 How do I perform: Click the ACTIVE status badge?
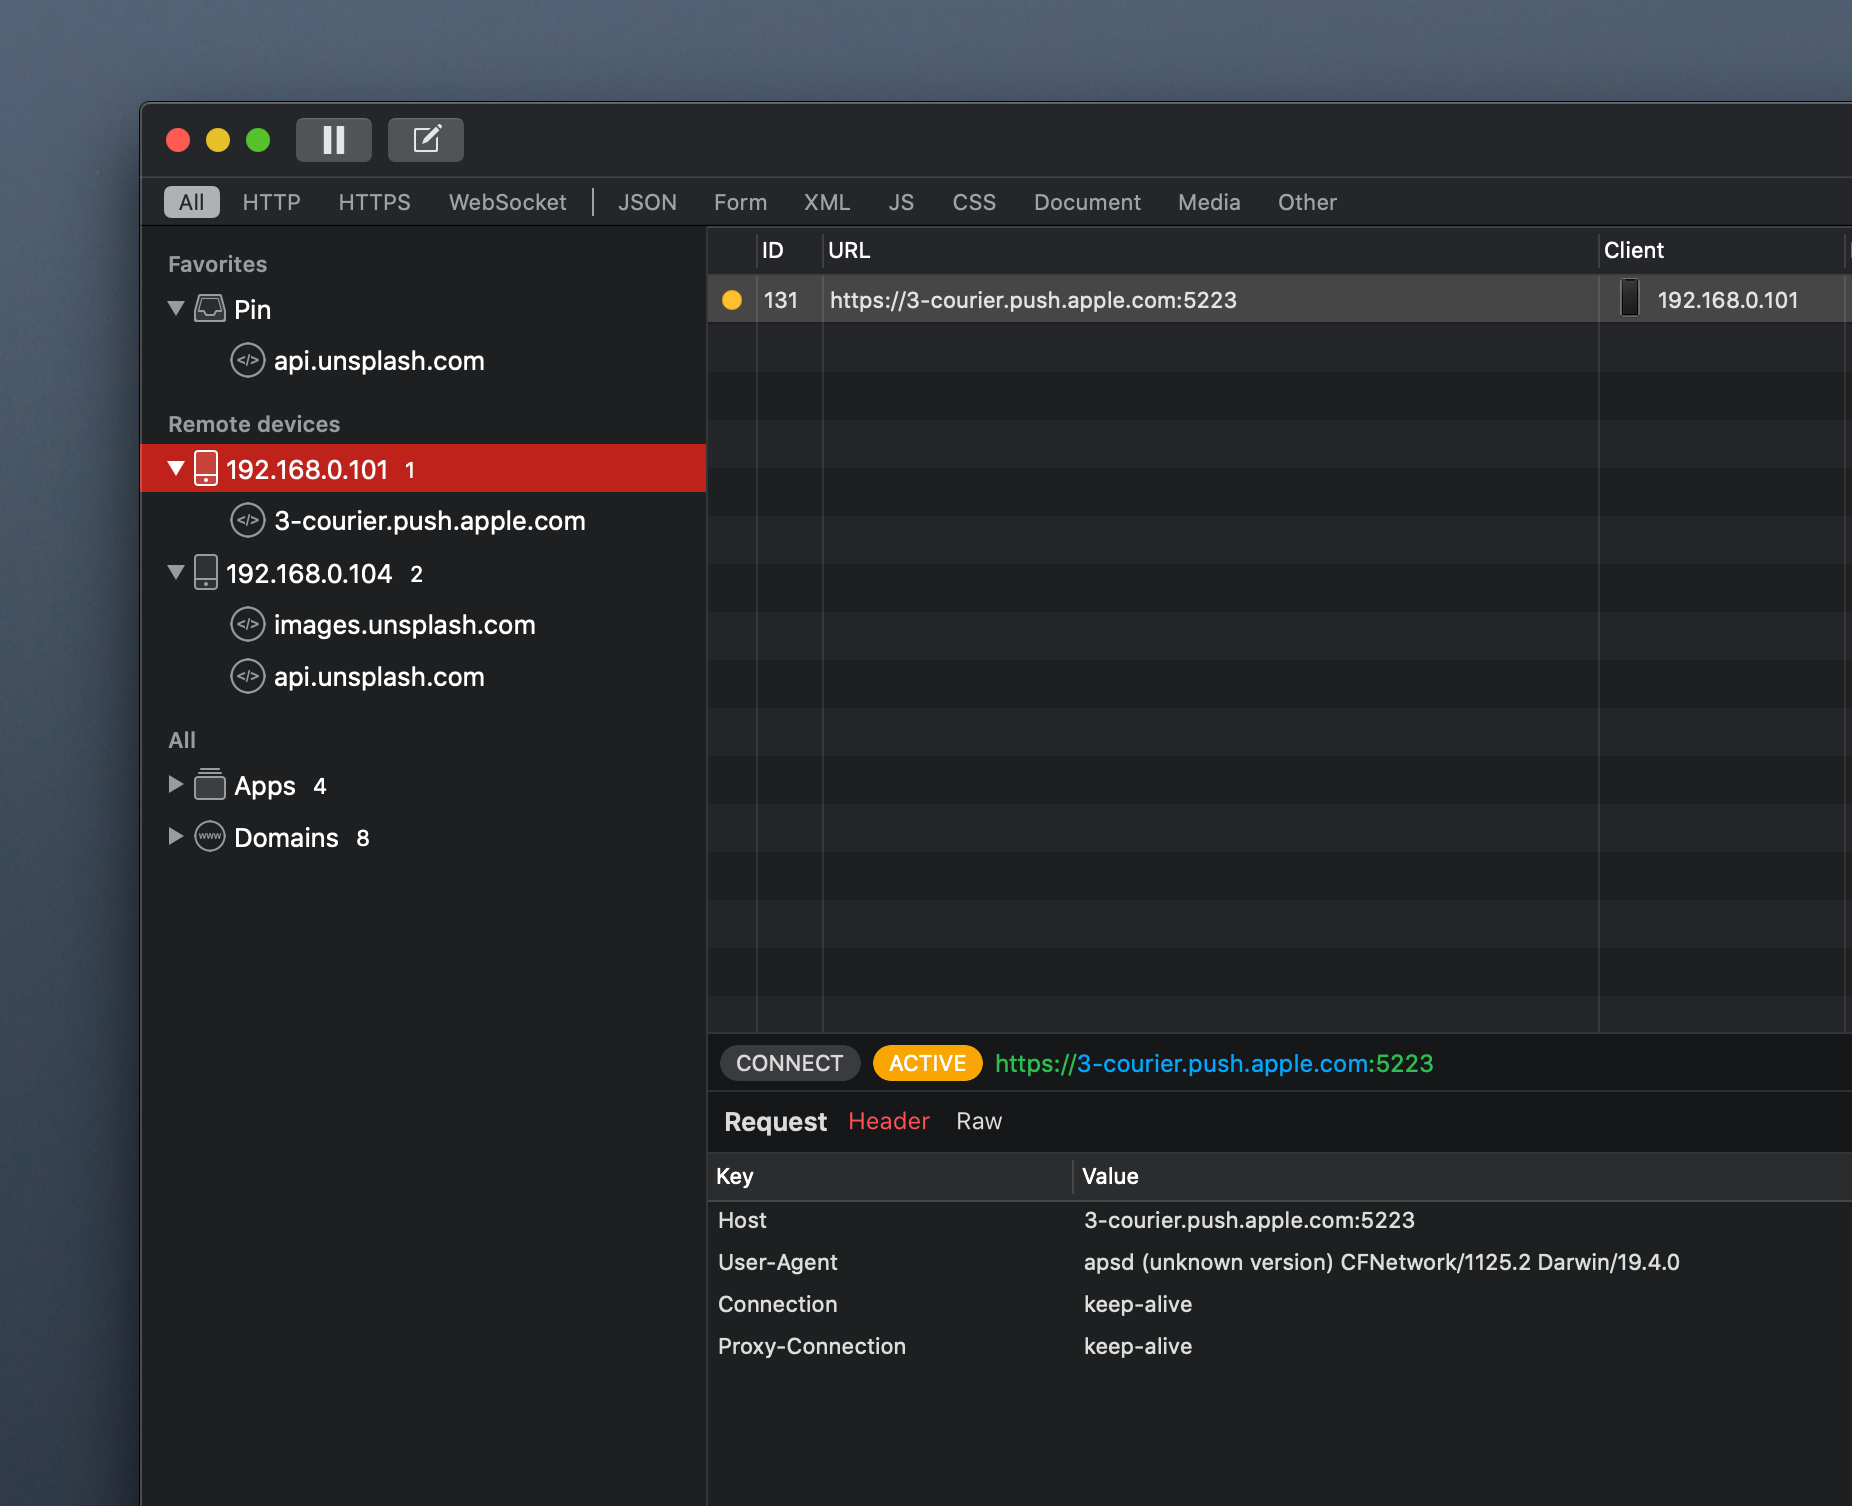click(x=926, y=1063)
